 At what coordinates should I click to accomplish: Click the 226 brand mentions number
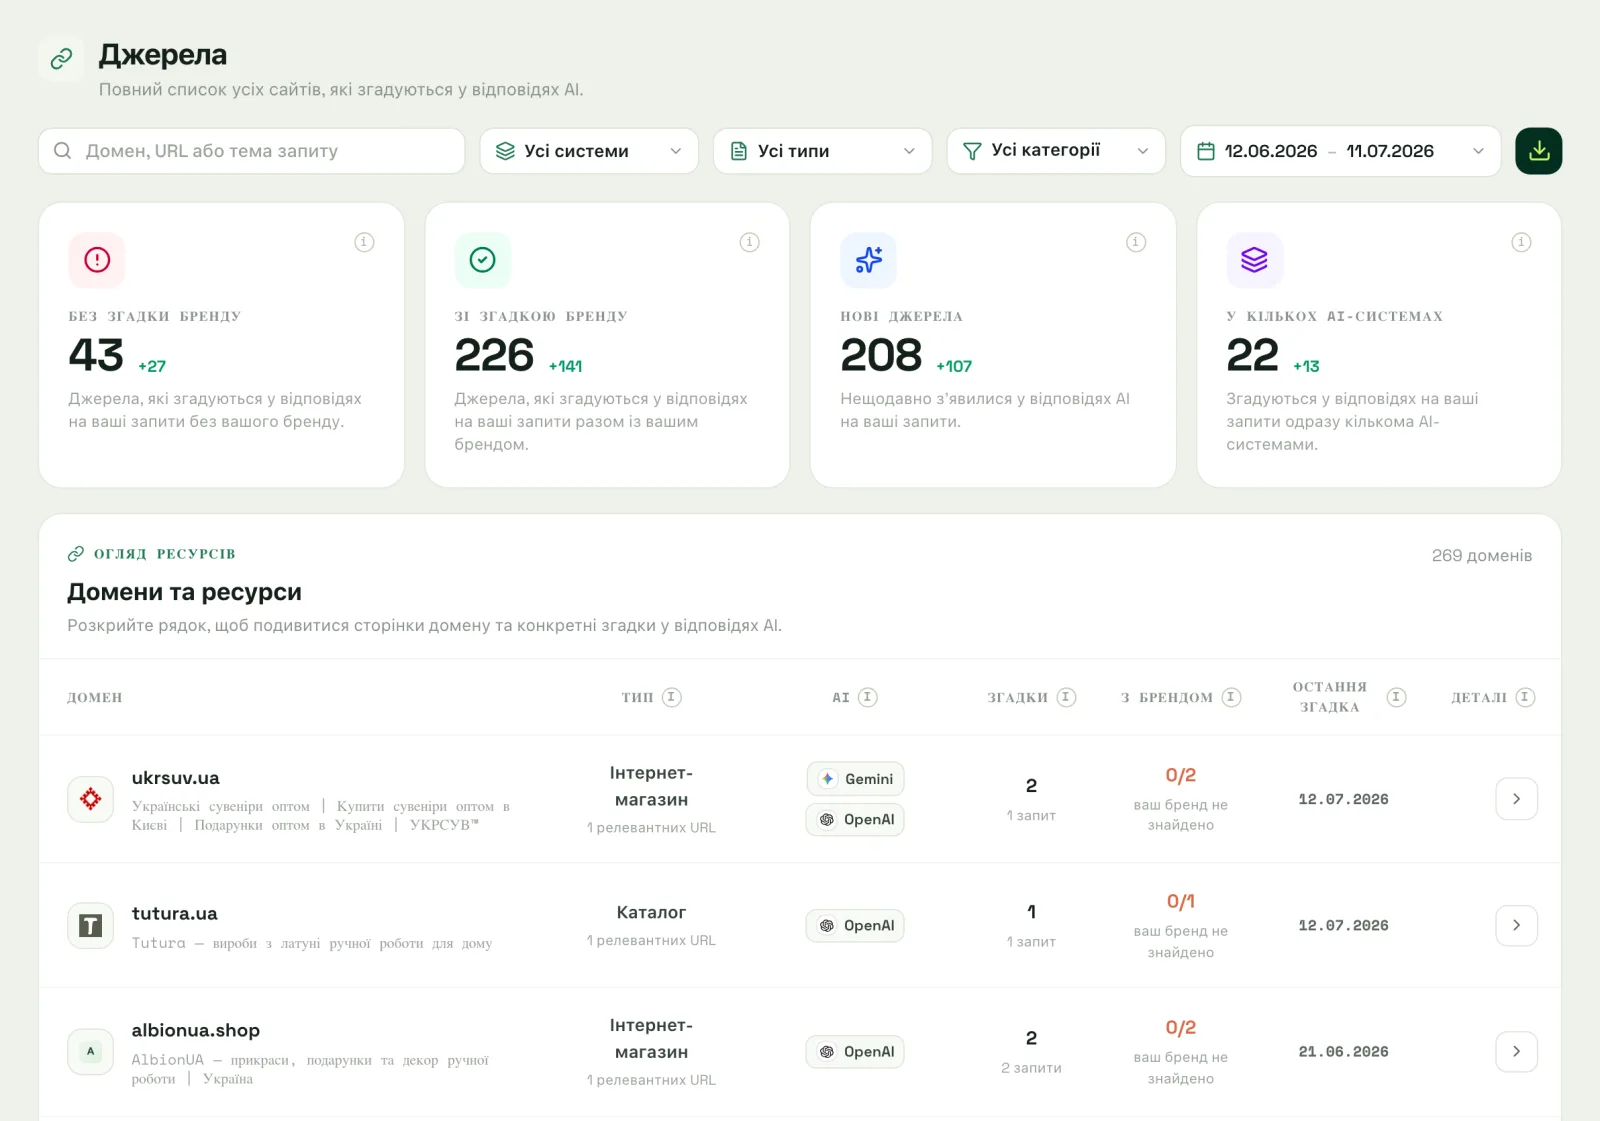click(495, 356)
